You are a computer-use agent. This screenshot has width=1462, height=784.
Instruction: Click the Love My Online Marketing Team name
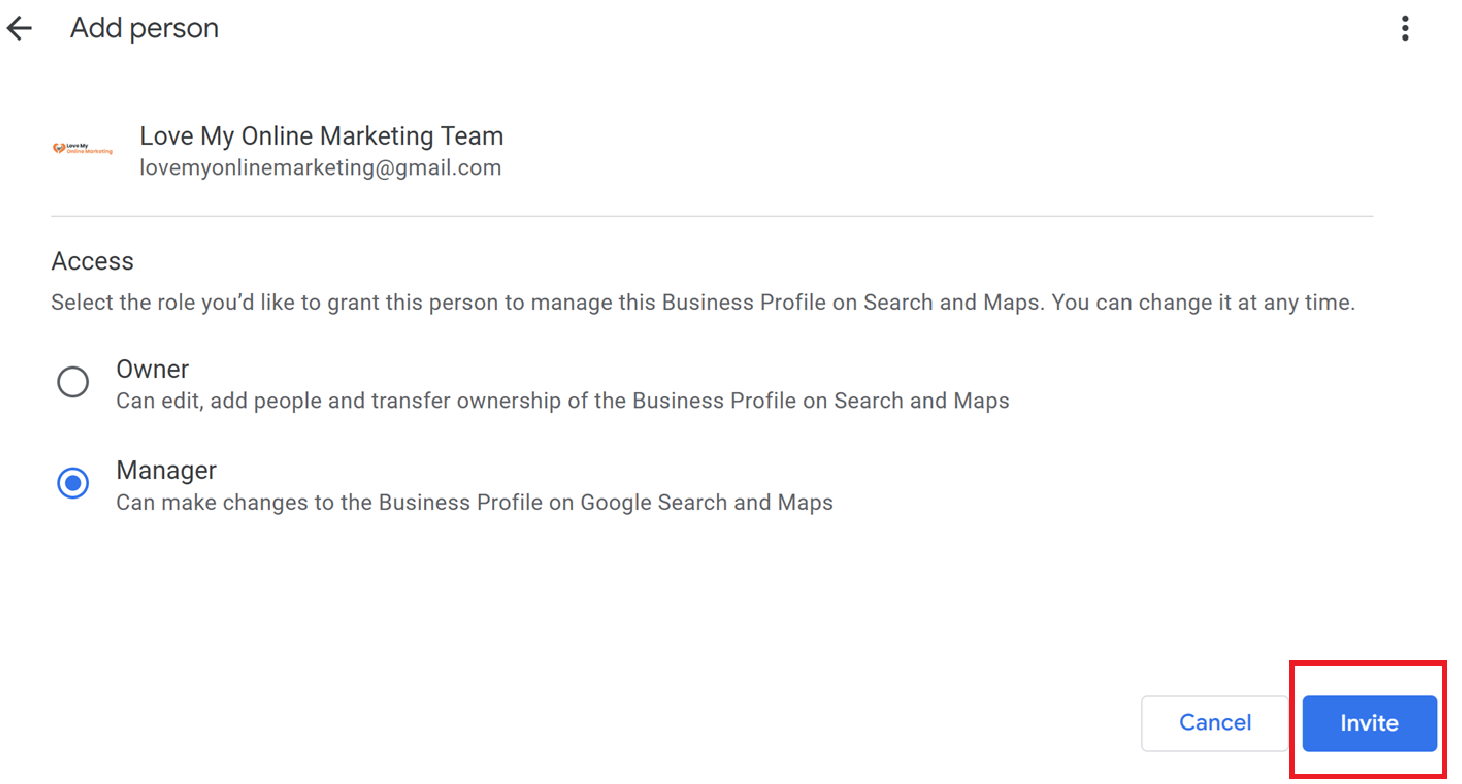tap(321, 136)
